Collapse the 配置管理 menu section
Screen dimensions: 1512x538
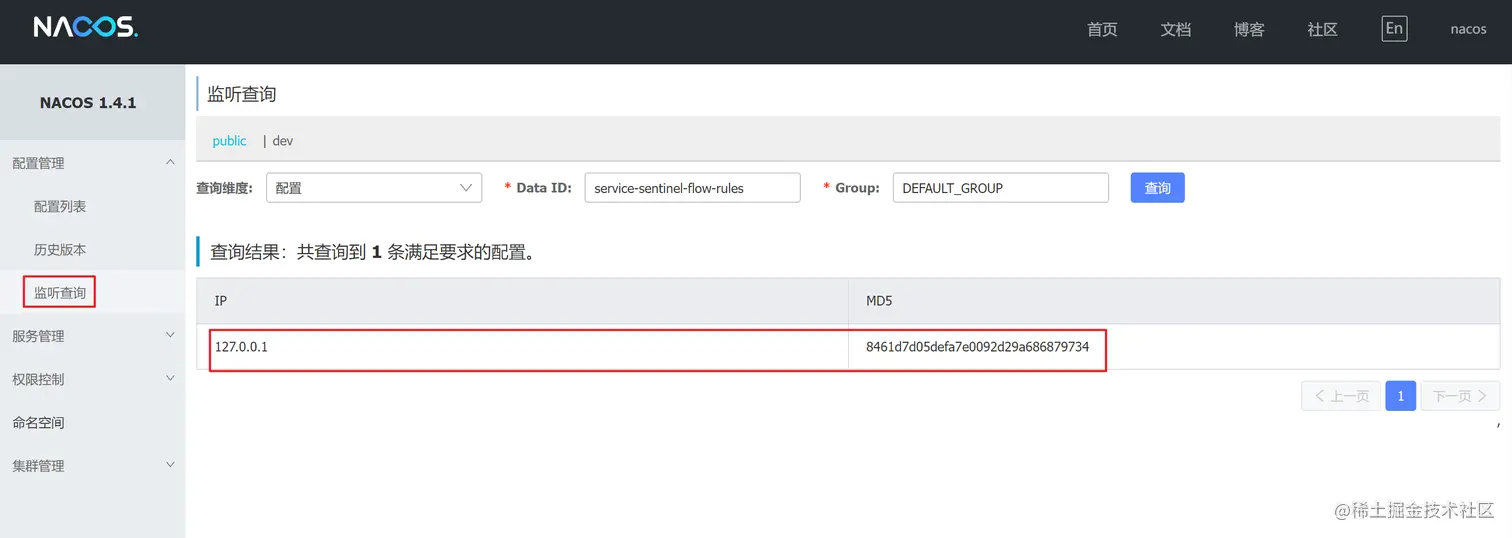click(x=93, y=163)
